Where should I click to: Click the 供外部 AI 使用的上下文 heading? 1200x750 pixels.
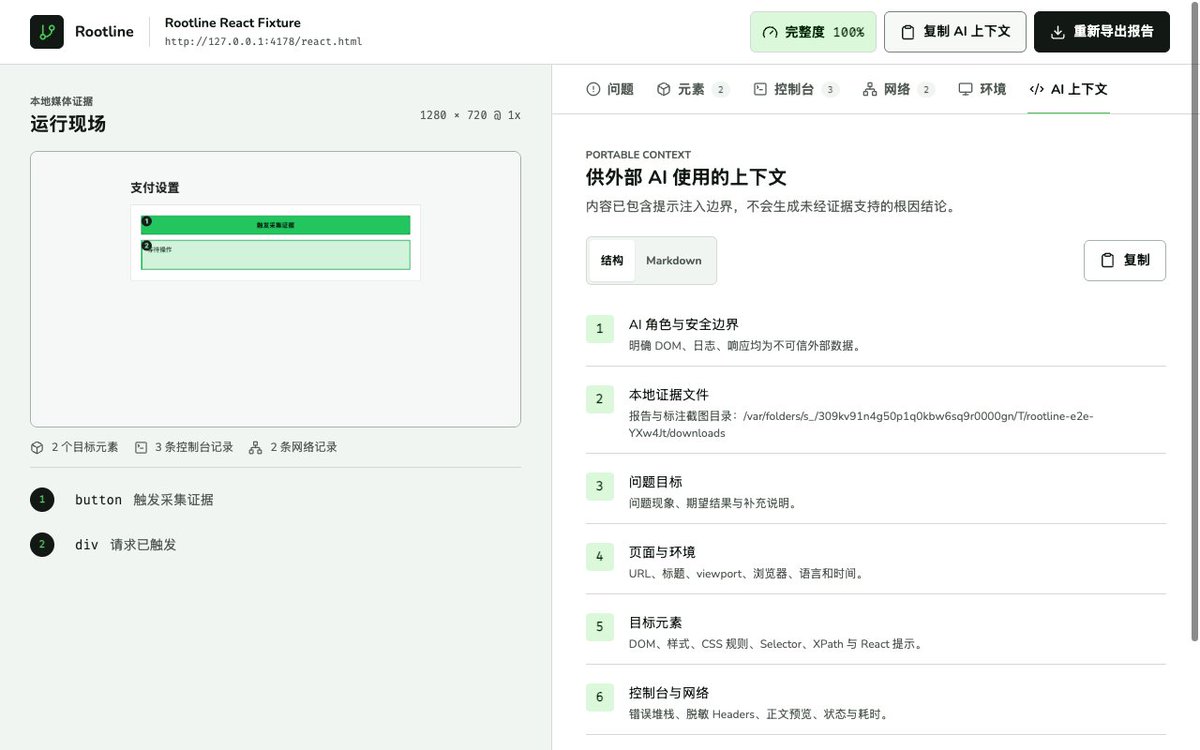(x=686, y=178)
